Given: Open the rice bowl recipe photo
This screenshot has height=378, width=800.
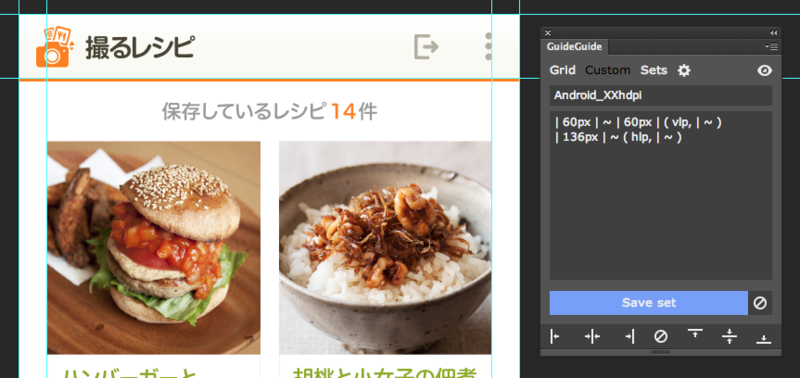Looking at the screenshot, I should tap(385, 248).
